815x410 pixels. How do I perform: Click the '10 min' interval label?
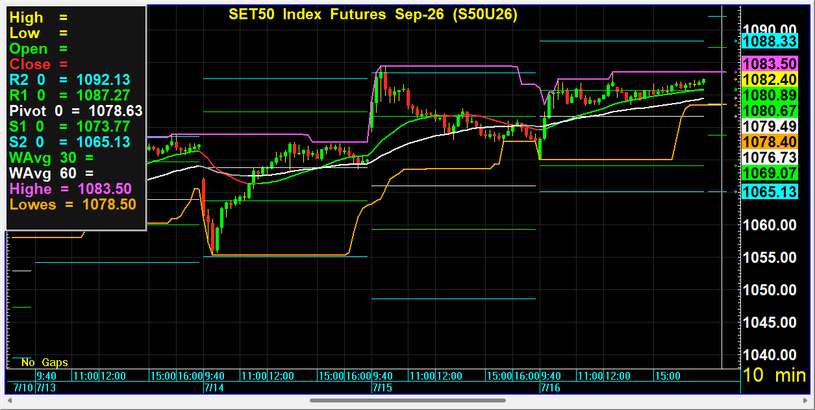[774, 375]
